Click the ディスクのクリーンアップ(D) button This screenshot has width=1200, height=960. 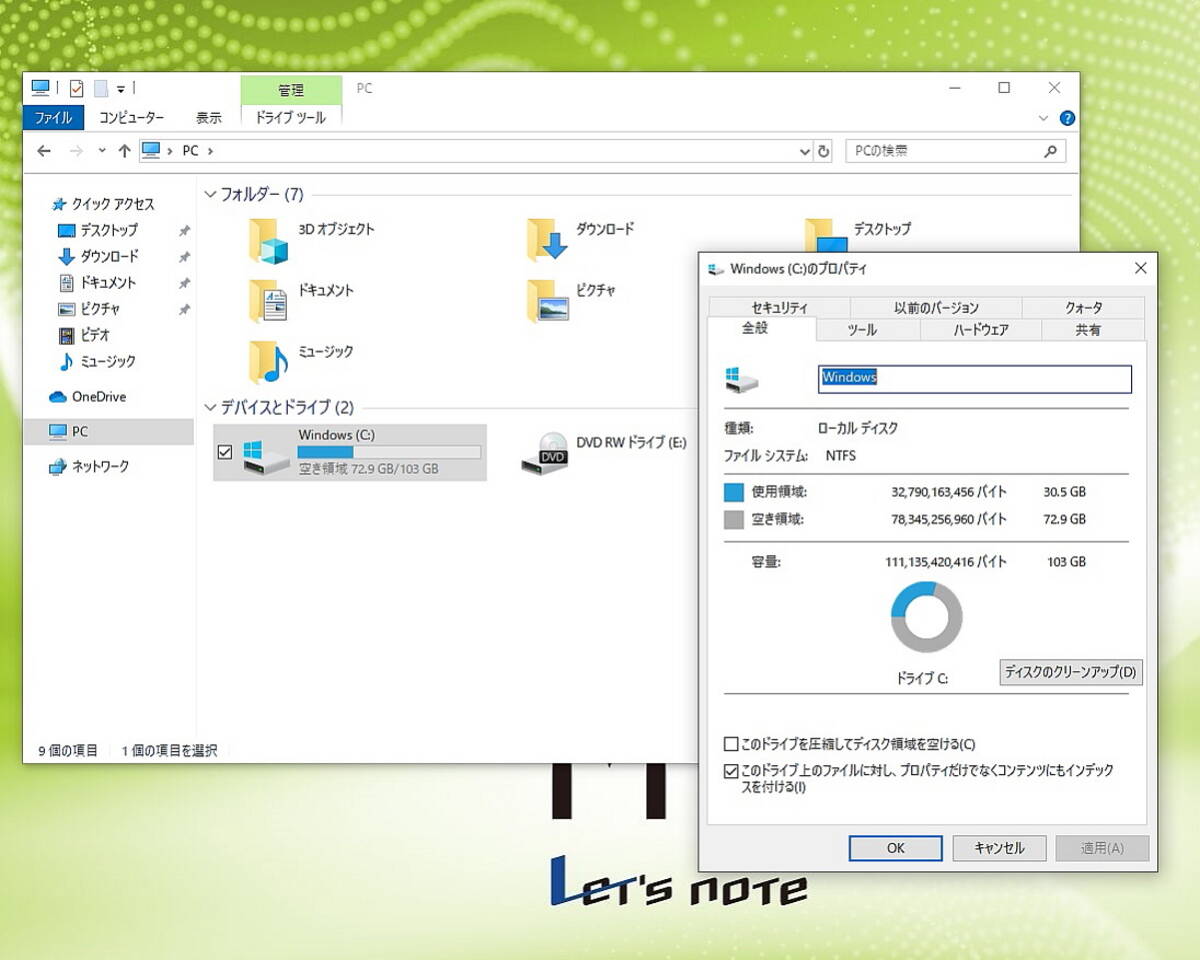point(1071,672)
